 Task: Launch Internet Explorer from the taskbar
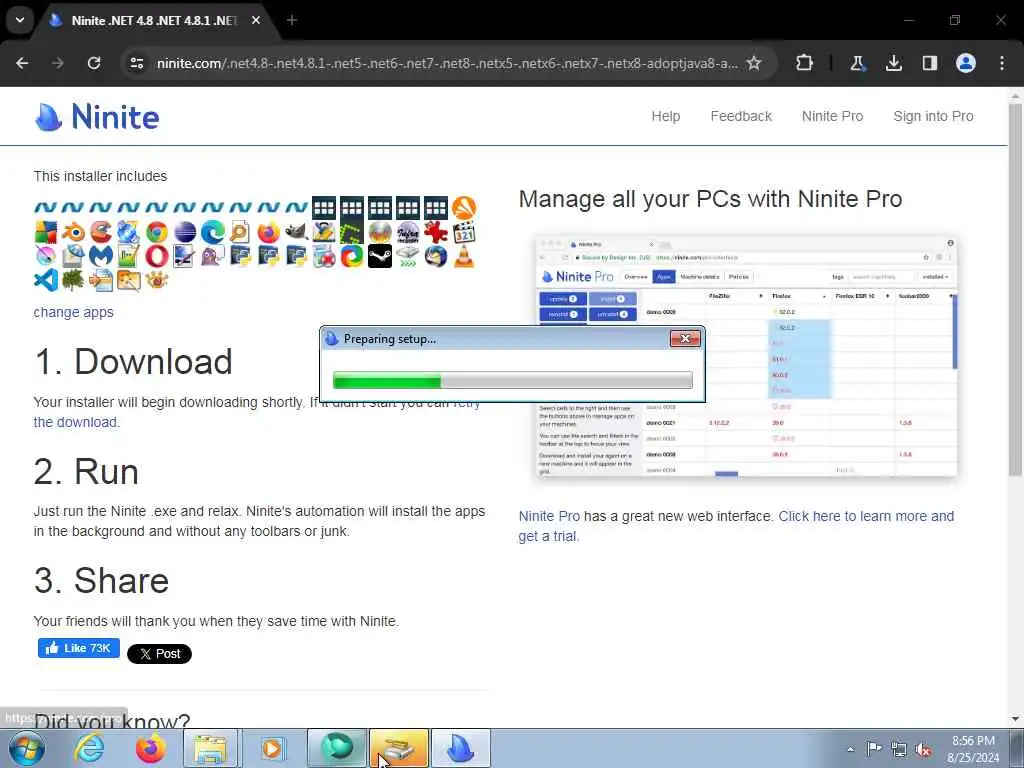89,748
